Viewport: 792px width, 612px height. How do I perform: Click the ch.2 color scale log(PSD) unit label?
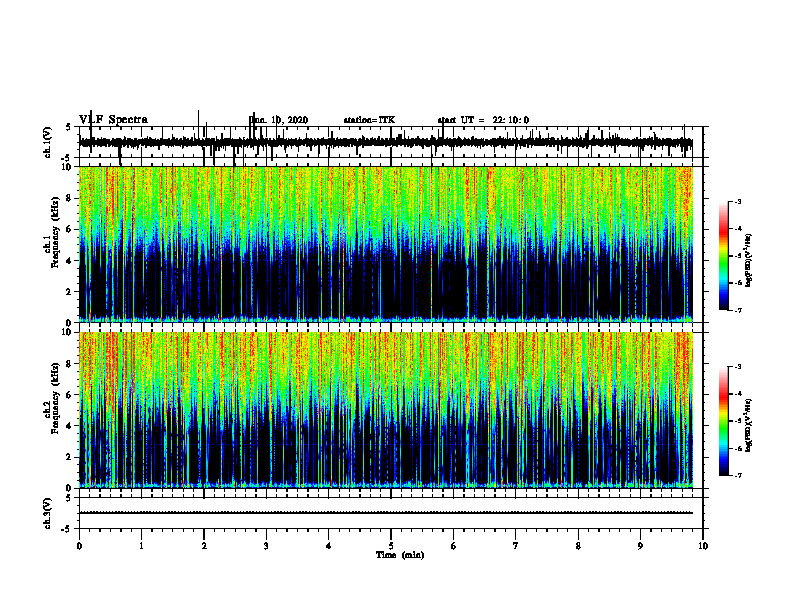pyautogui.click(x=749, y=425)
